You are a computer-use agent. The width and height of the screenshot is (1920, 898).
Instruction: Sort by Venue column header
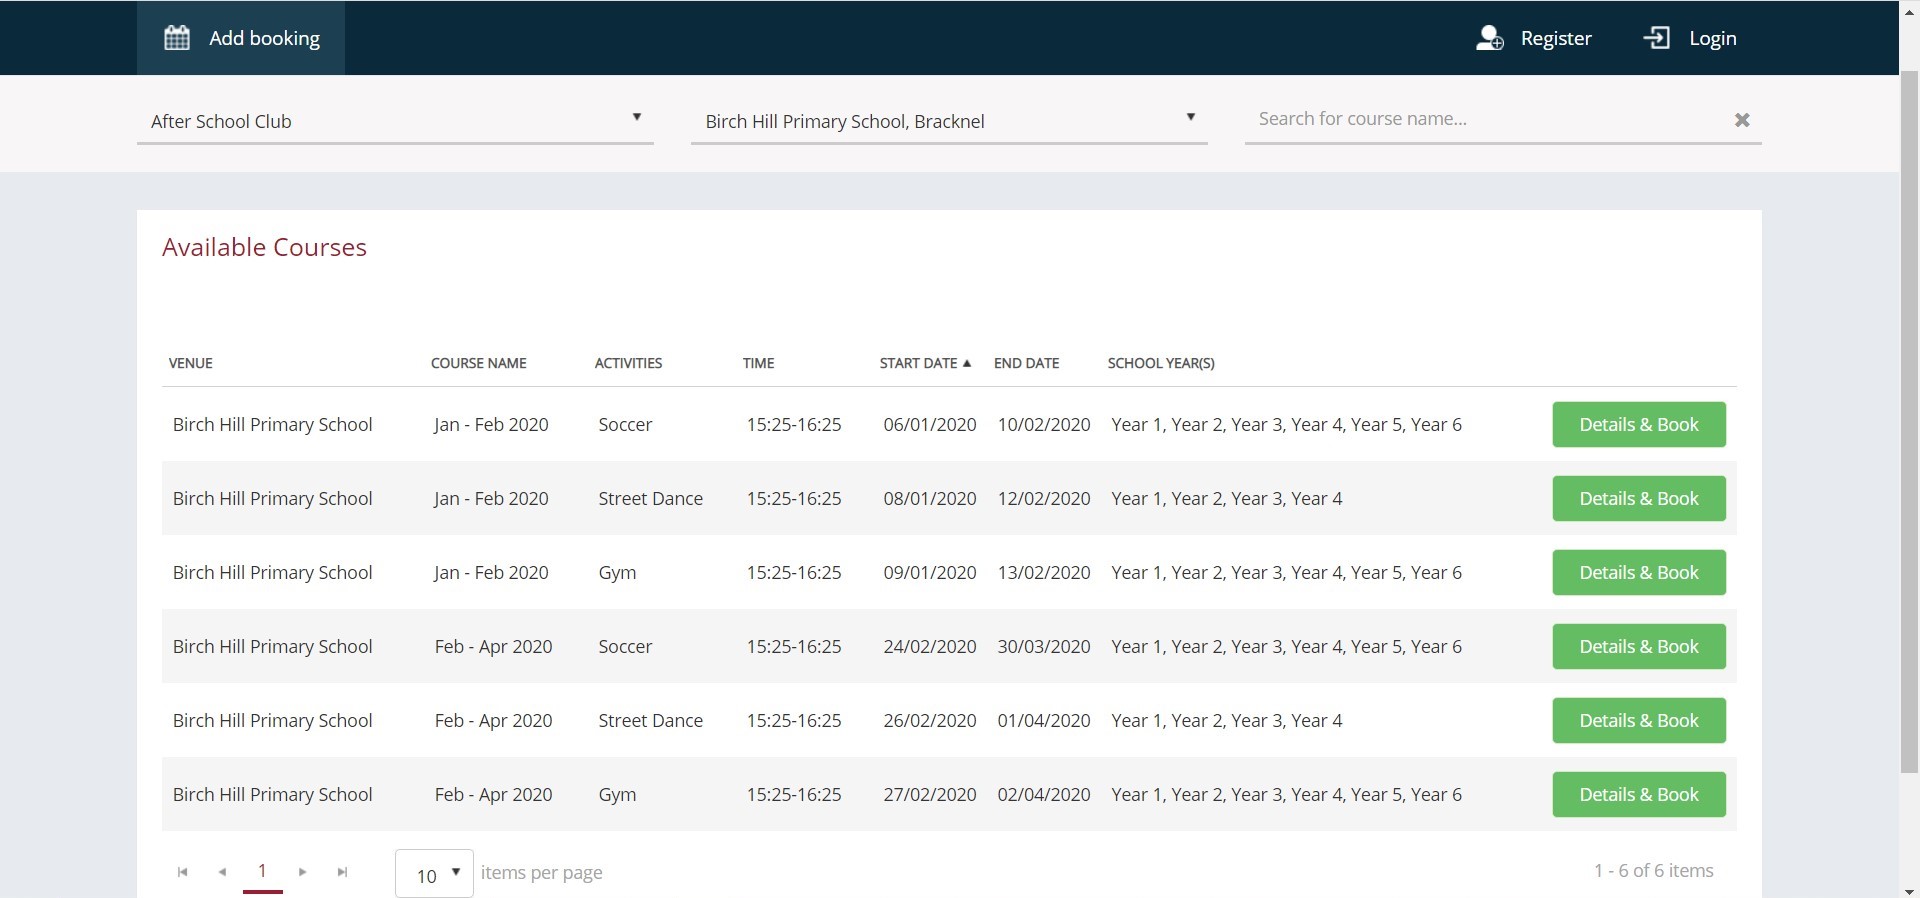191,363
